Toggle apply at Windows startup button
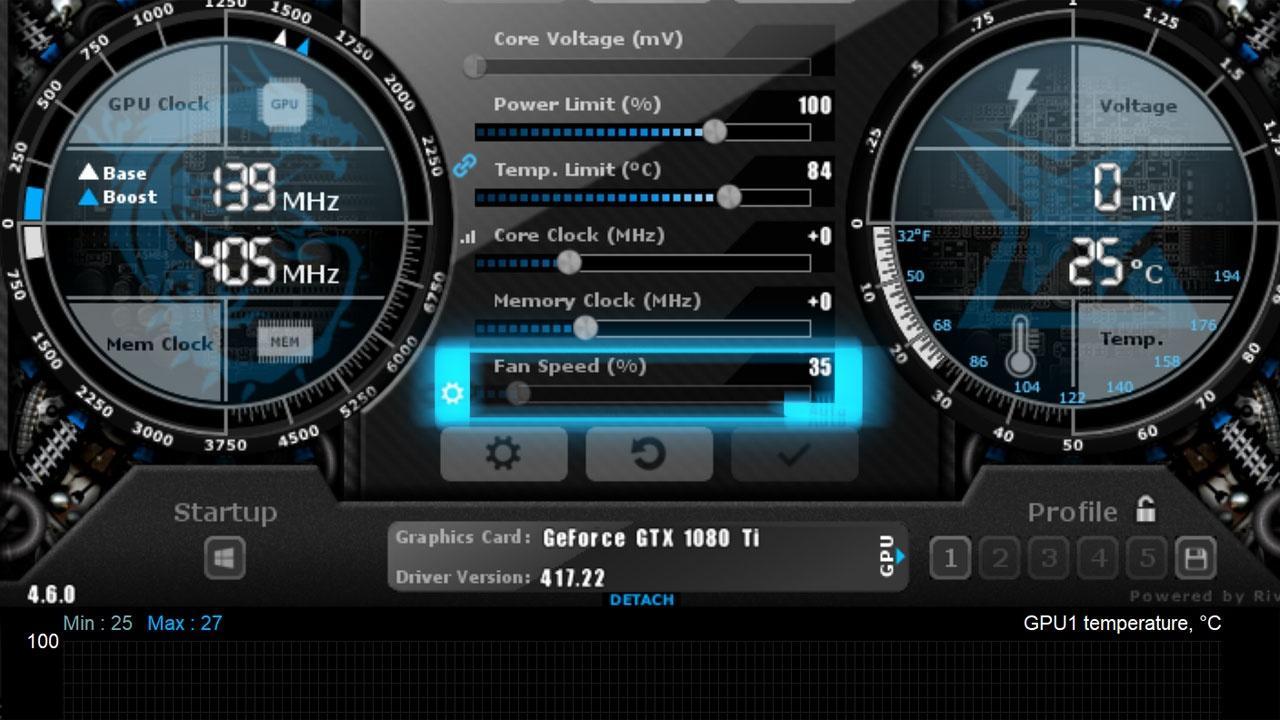This screenshot has width=1280, height=720. [x=224, y=558]
